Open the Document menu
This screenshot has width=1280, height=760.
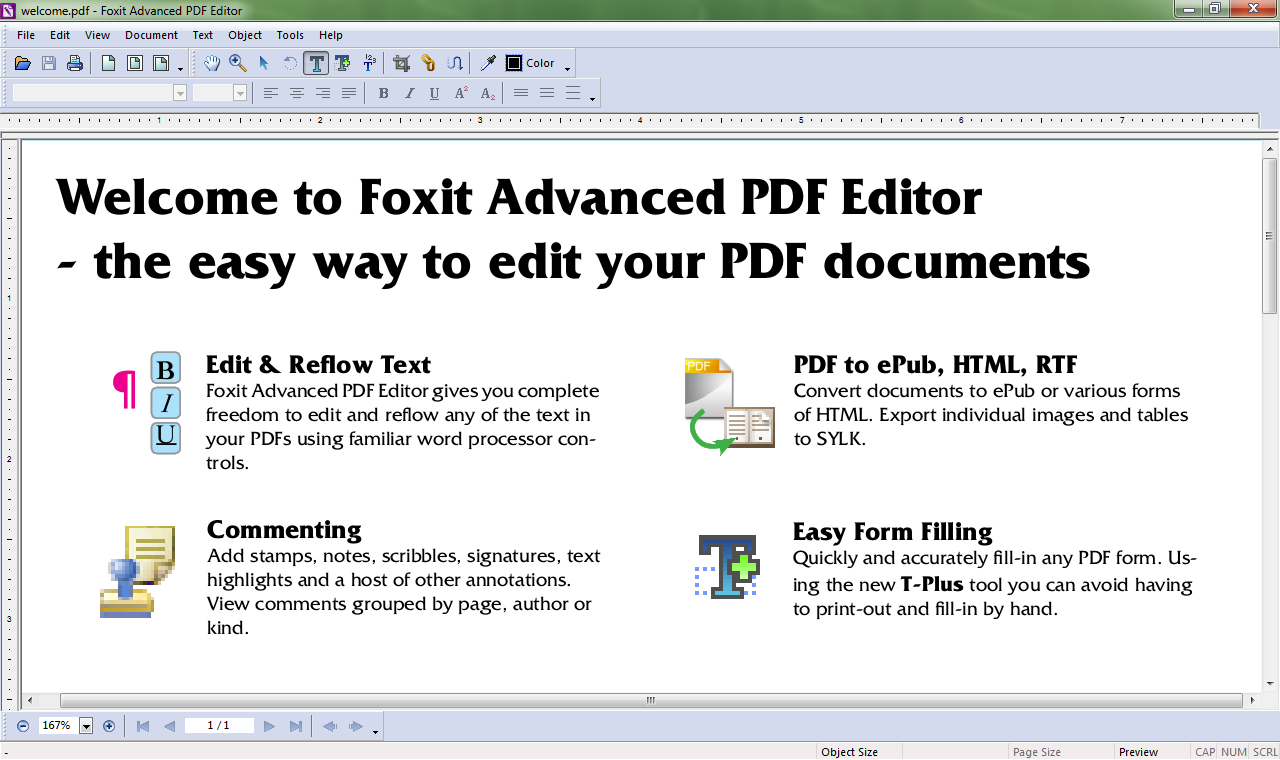coord(151,35)
